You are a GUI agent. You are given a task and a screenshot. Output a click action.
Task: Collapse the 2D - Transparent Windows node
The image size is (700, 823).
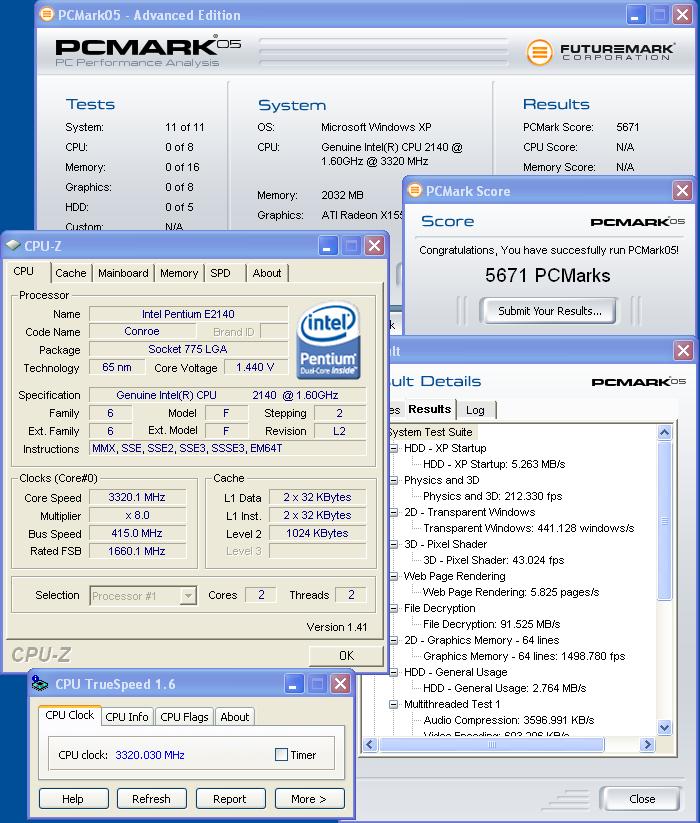[394, 512]
